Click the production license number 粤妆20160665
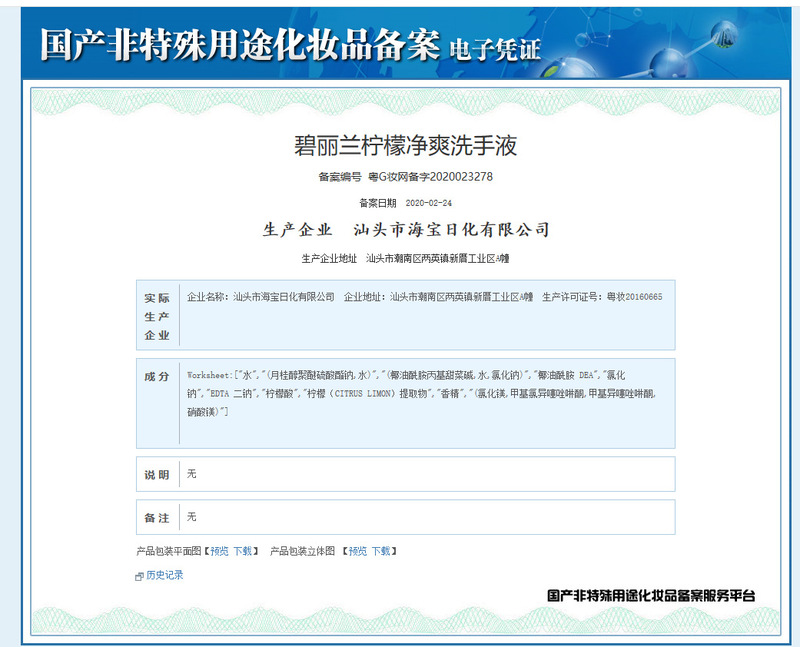Screen dimensions: 800x647 (635, 297)
